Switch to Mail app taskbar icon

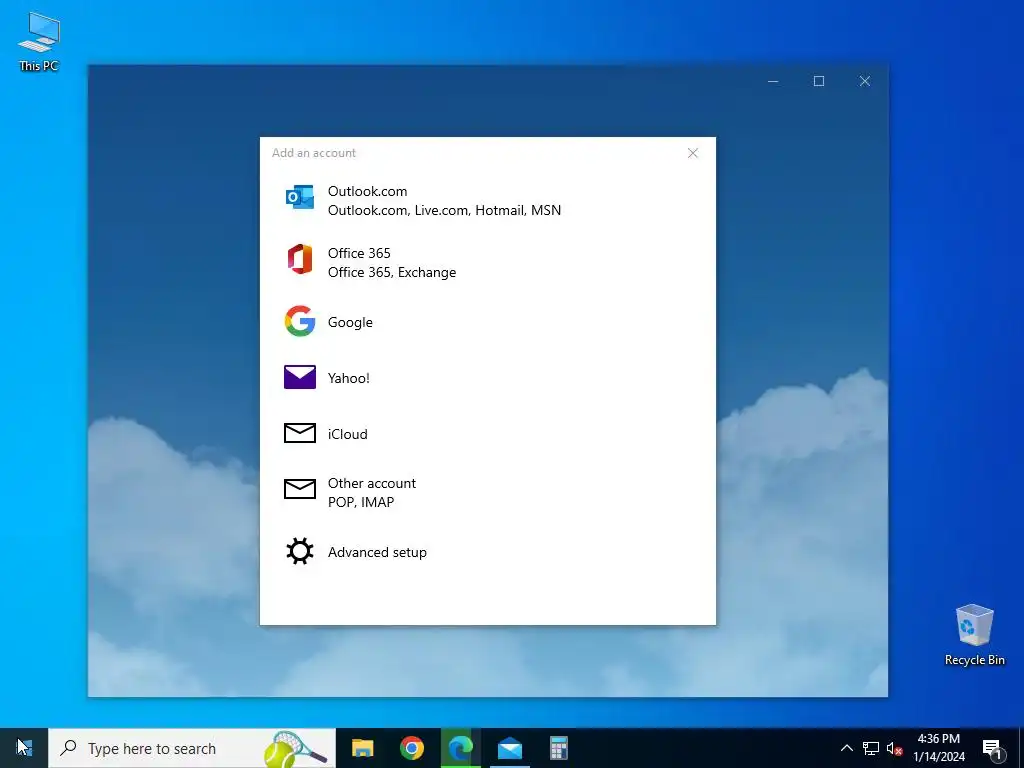point(509,748)
